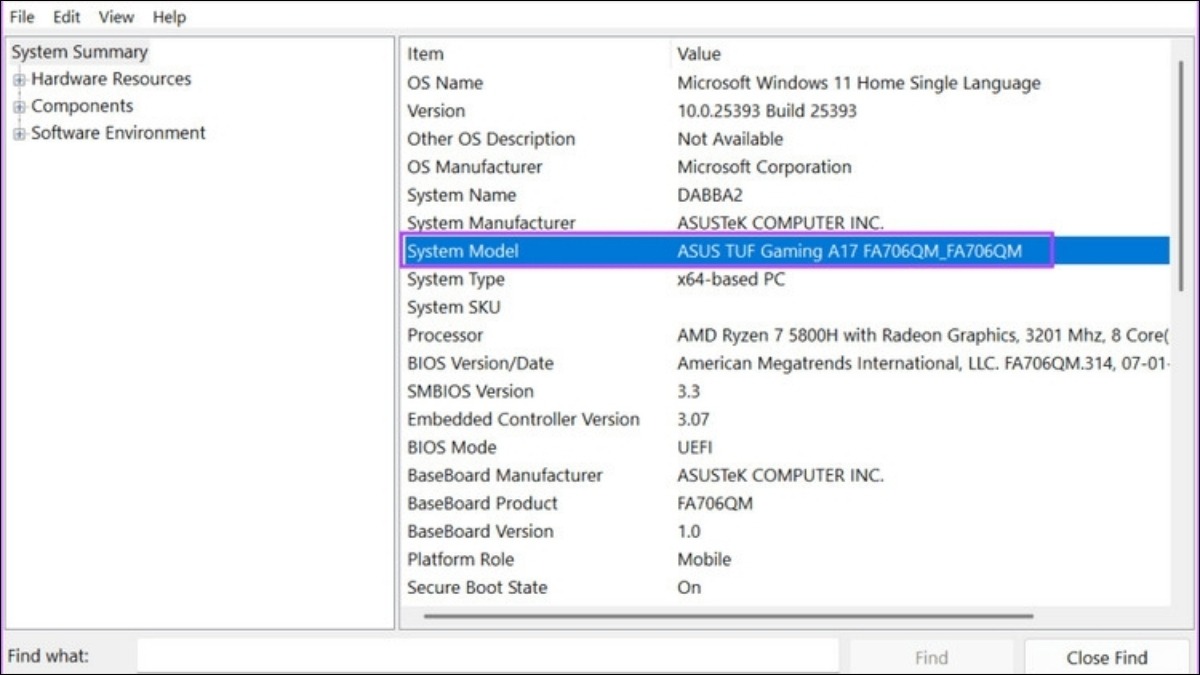Click the UEFI value
Viewport: 1200px width, 675px height.
tap(695, 447)
